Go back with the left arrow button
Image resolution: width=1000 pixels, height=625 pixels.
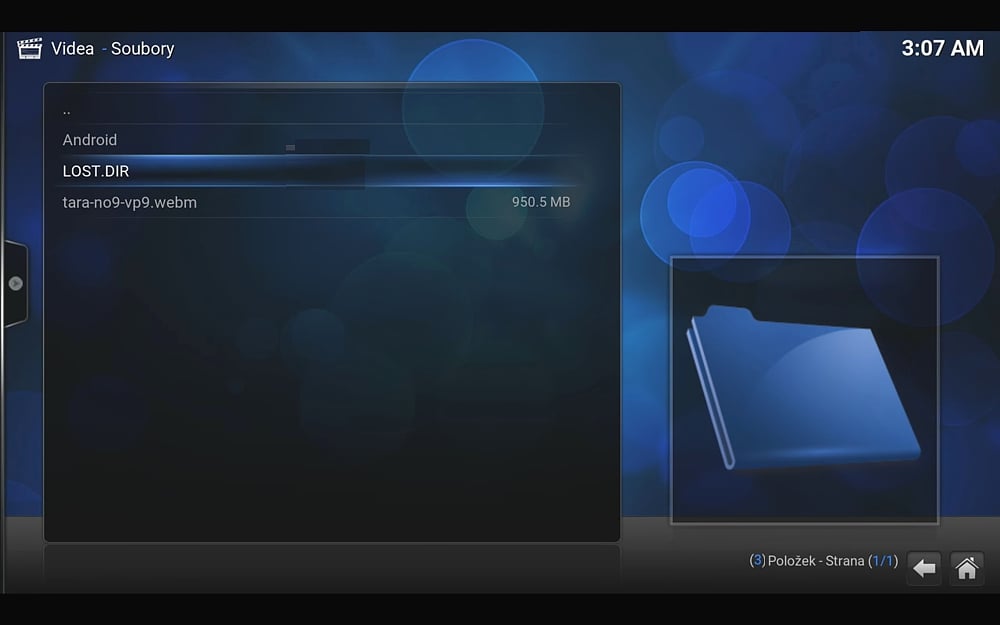924,568
